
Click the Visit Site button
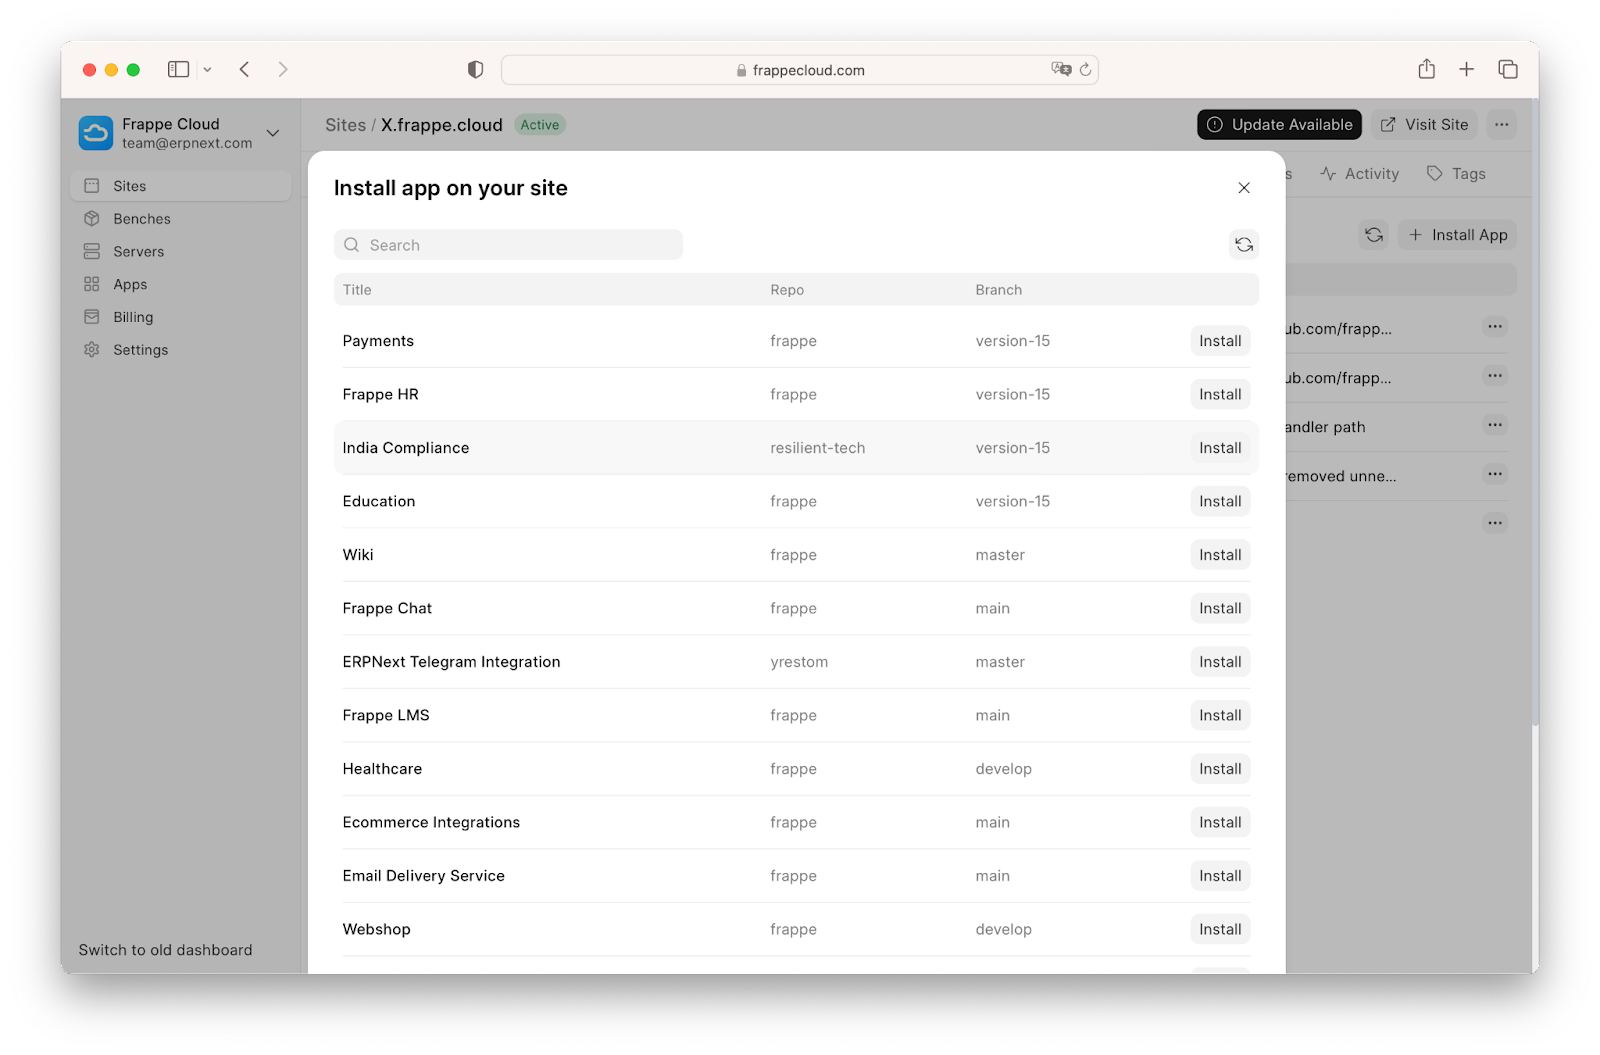point(1424,125)
